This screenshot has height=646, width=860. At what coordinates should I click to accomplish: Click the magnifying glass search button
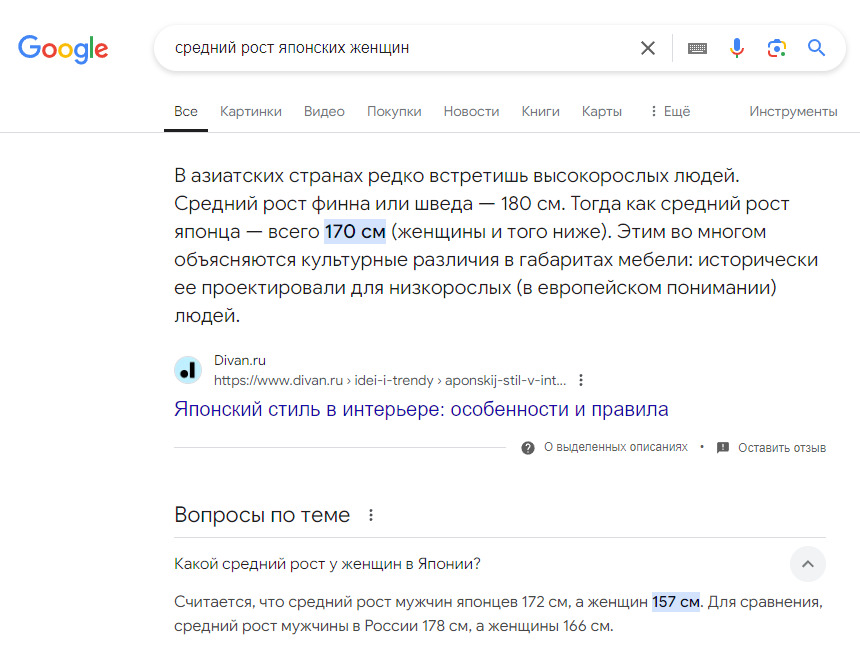817,48
